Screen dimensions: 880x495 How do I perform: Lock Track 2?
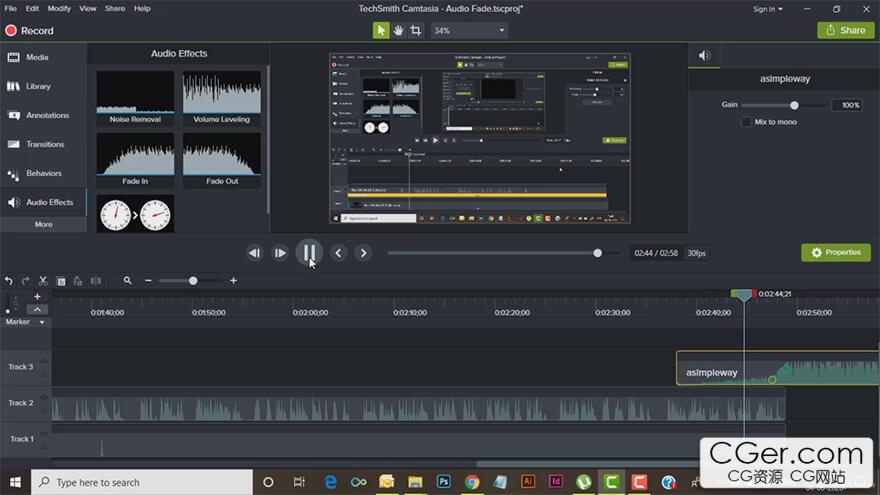(44, 410)
